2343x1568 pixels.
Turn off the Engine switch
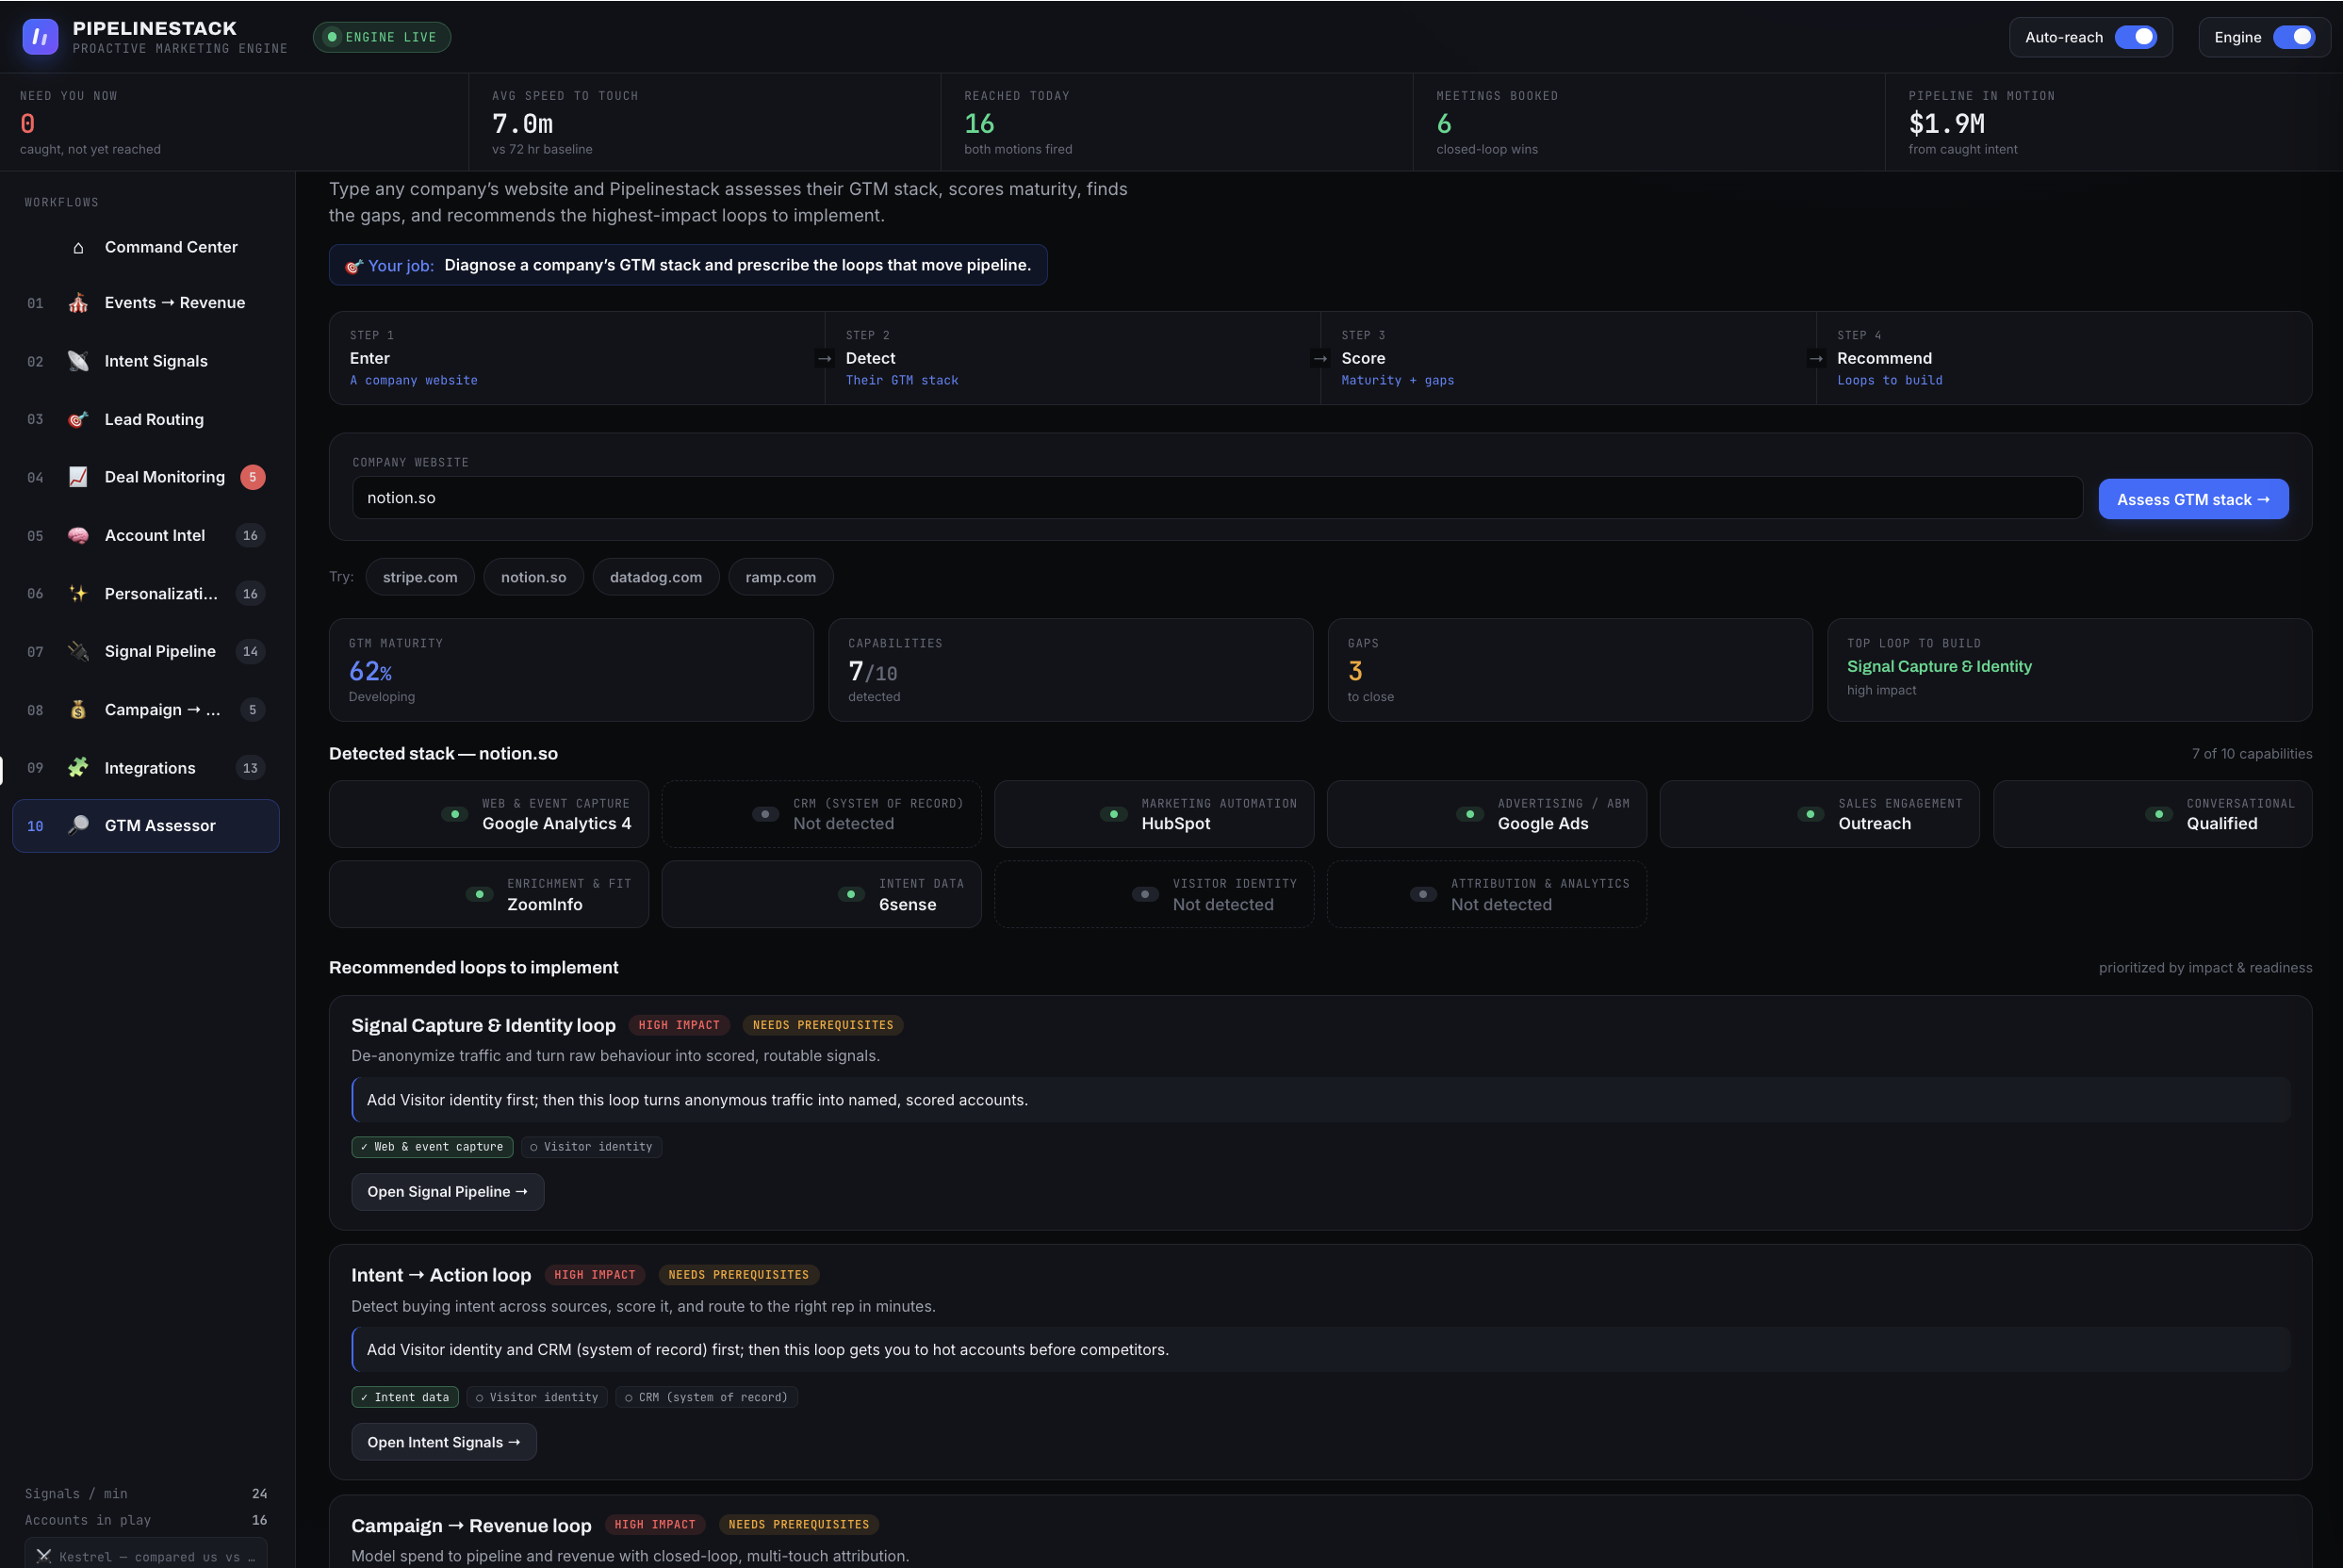click(2294, 37)
